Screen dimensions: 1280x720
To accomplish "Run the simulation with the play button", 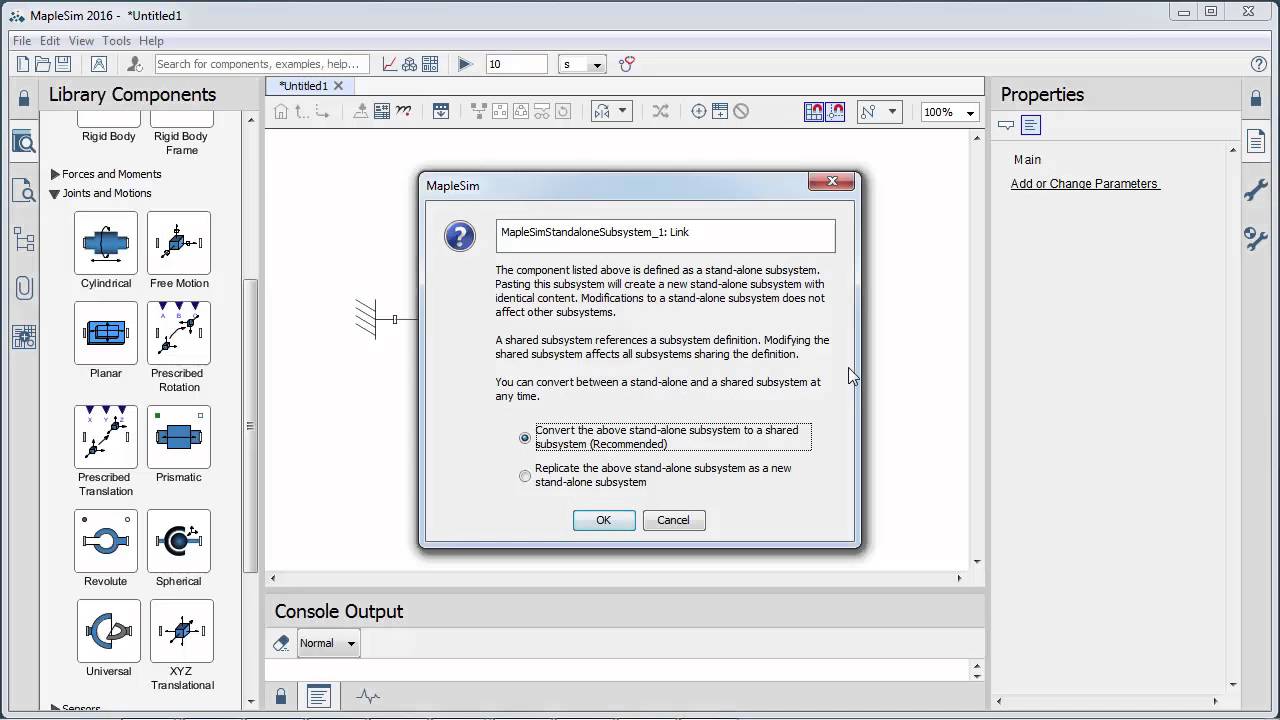I will 465,64.
